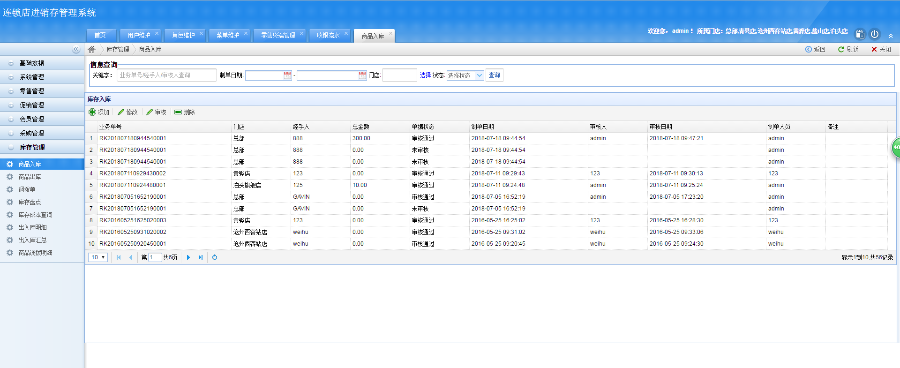This screenshot has height=368, width=900.
Task: Go to first page in pager
Action: [x=119, y=257]
